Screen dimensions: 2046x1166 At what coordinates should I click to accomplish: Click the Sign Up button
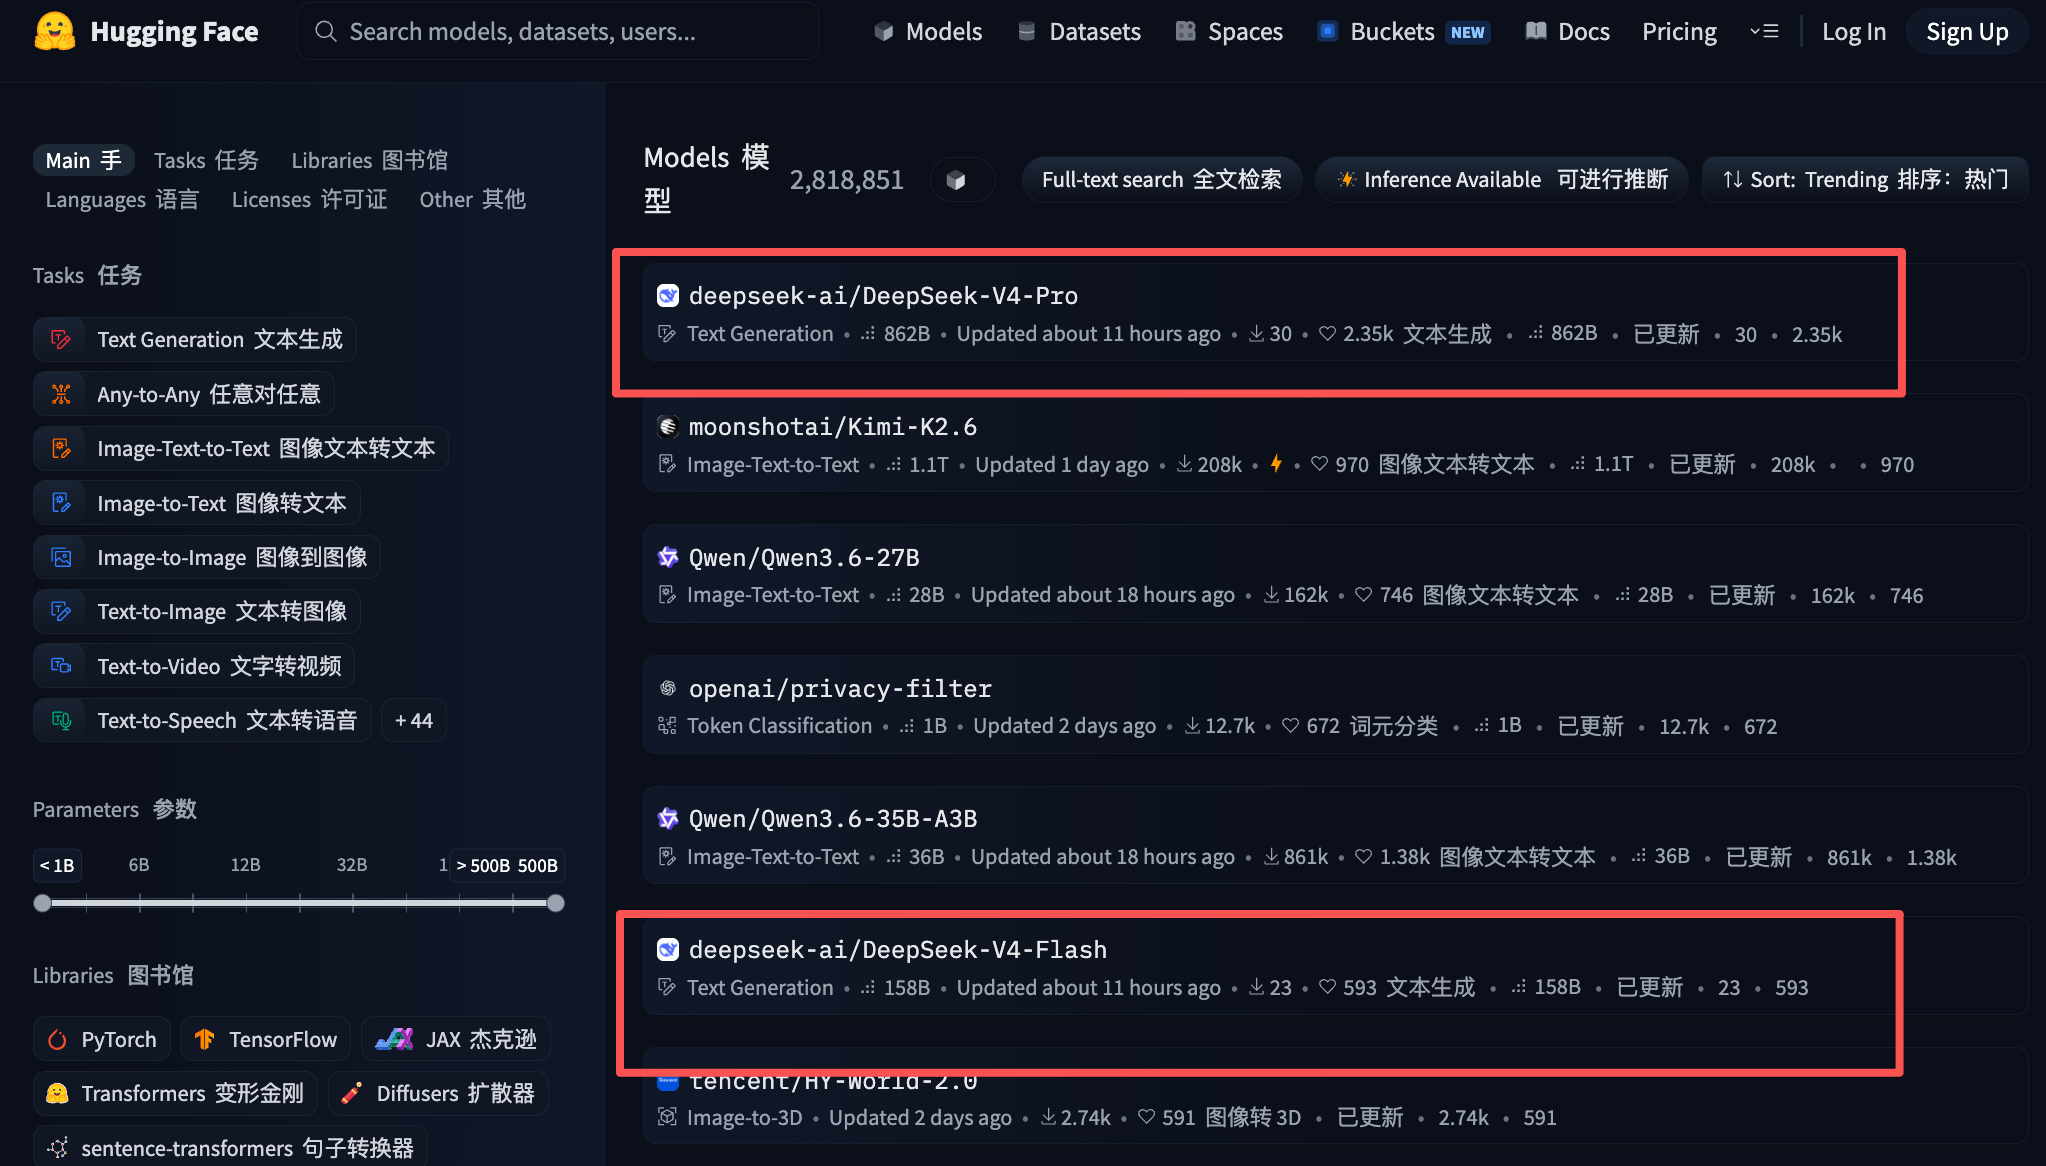click(1965, 31)
